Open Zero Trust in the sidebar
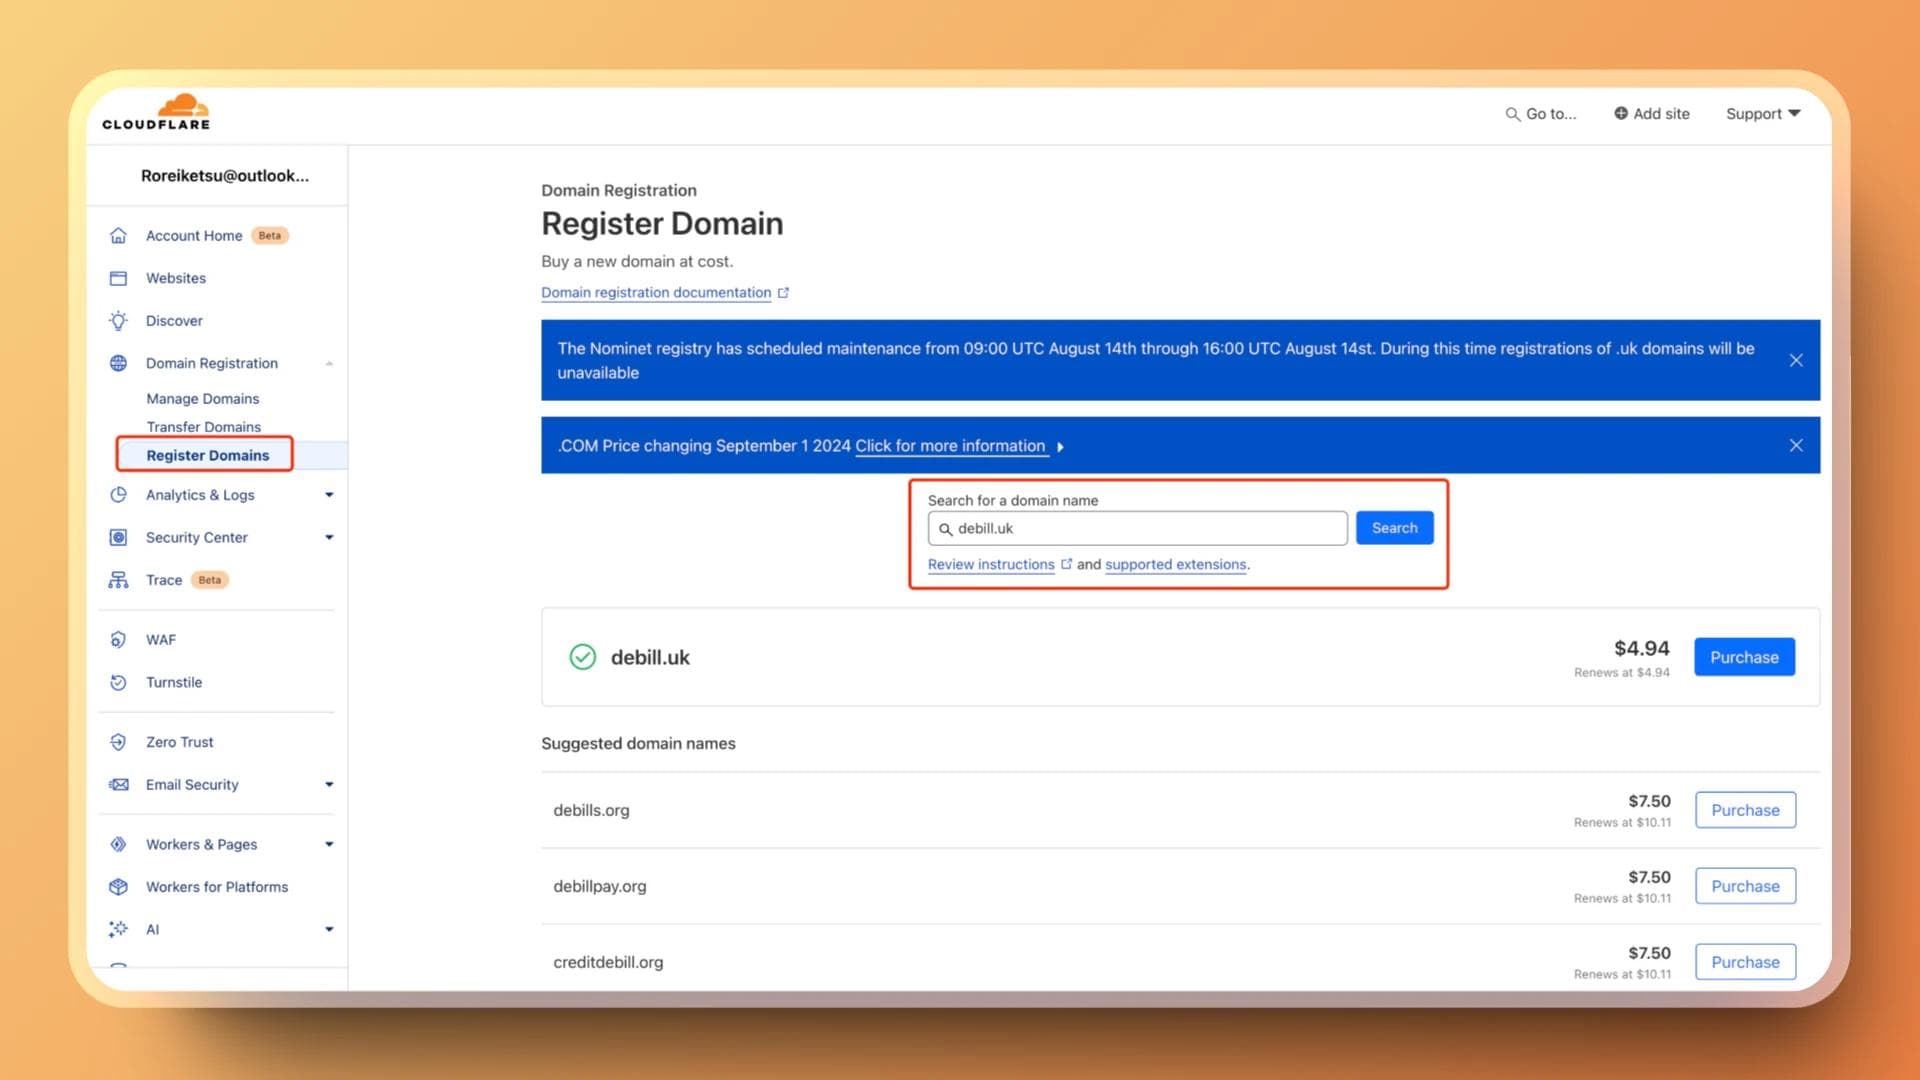Screen dimensions: 1920x1080 click(x=180, y=742)
